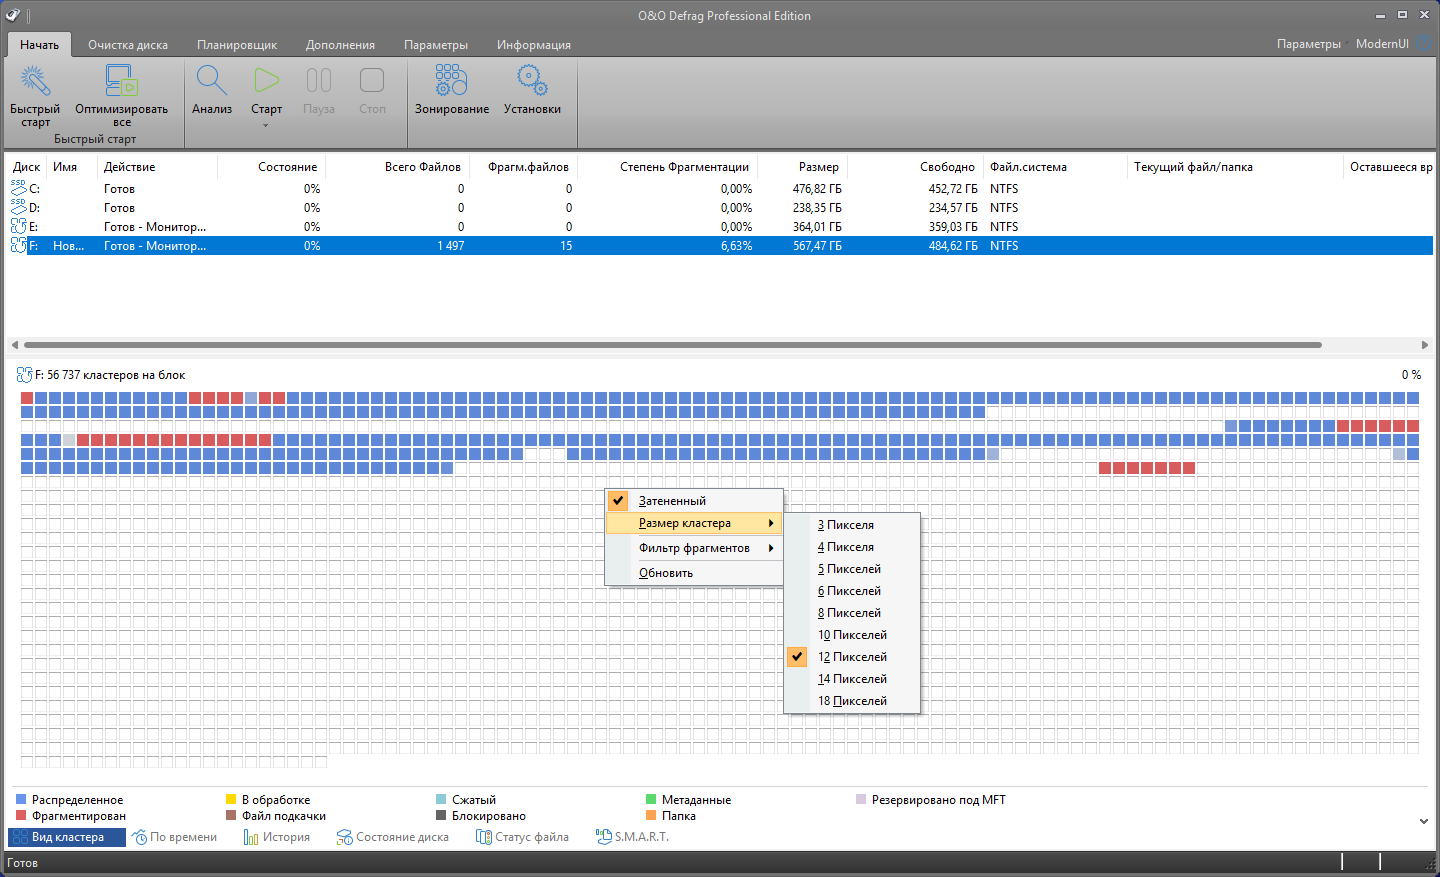
Task: Open the dropdown arrow under Старт
Action: tap(266, 126)
